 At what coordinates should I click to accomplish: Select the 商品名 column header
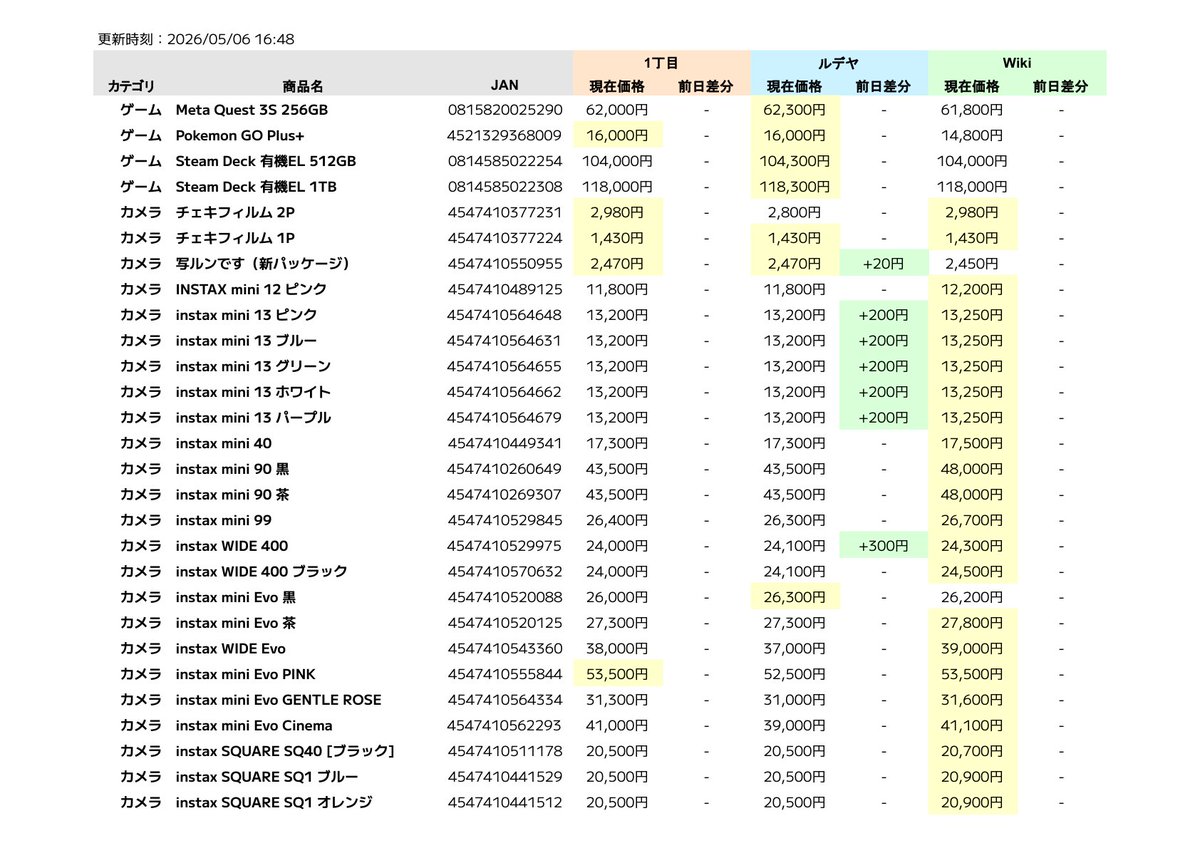coord(303,86)
